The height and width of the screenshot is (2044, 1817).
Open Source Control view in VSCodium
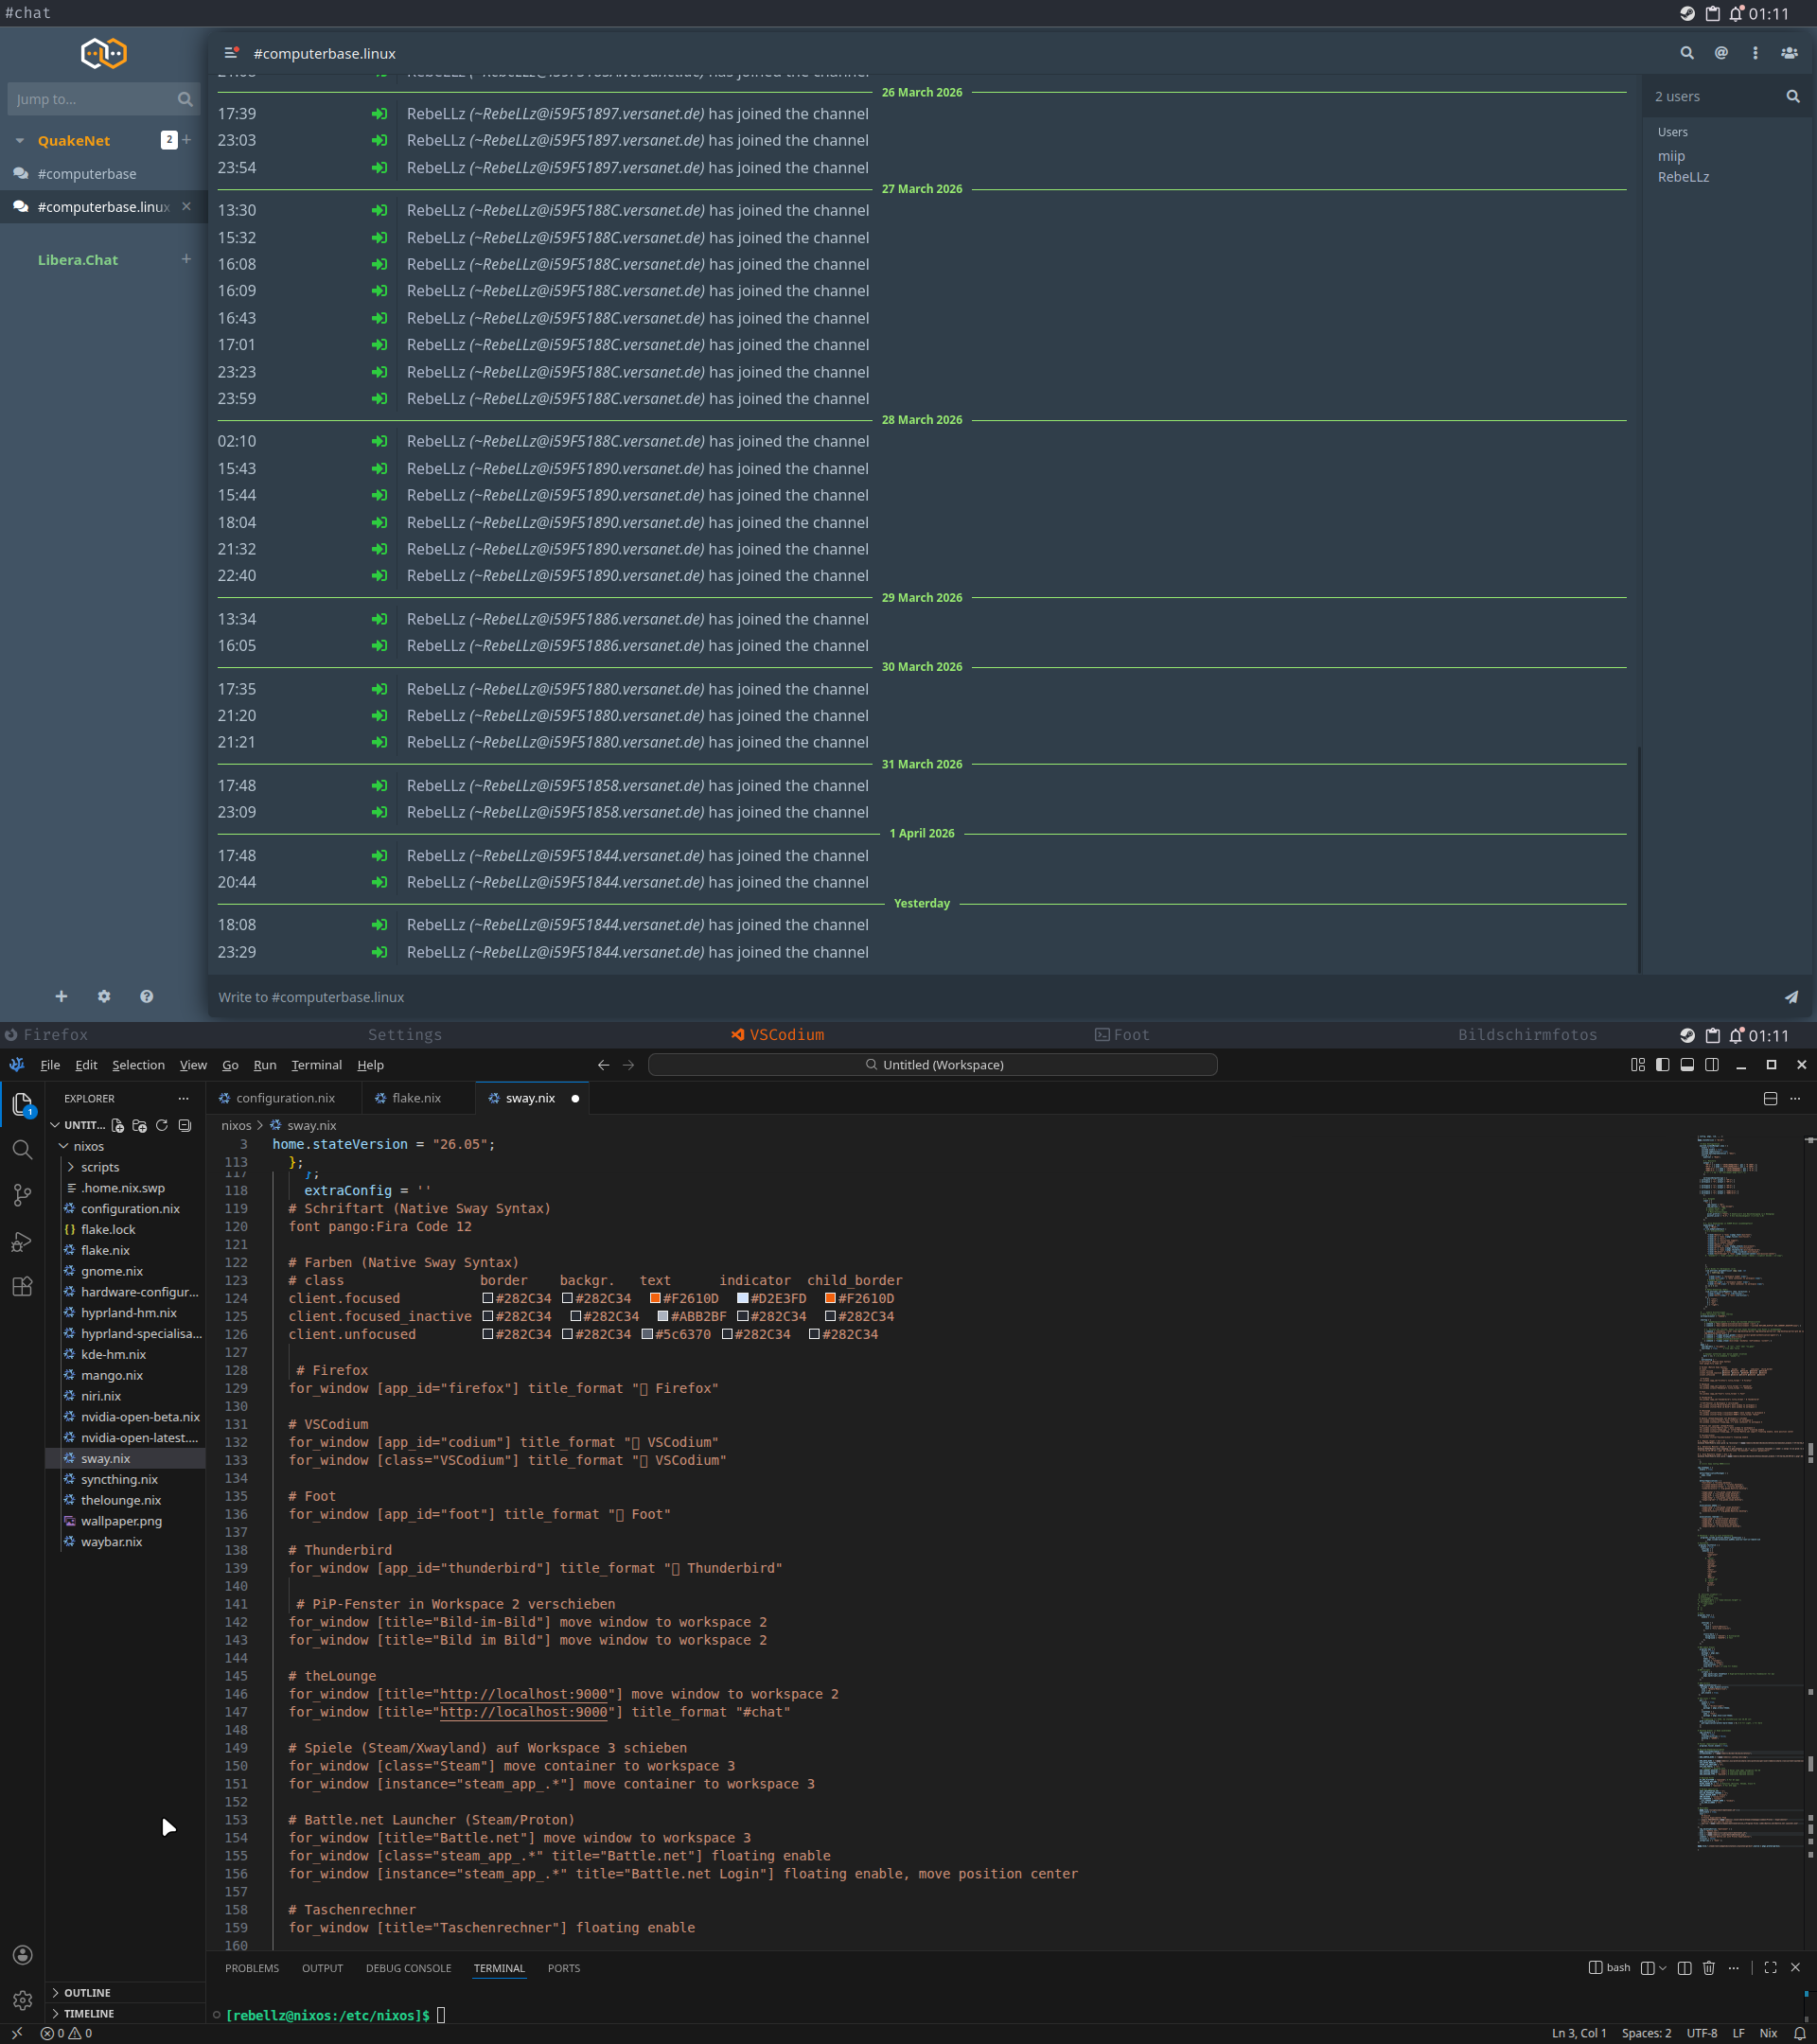(22, 1195)
